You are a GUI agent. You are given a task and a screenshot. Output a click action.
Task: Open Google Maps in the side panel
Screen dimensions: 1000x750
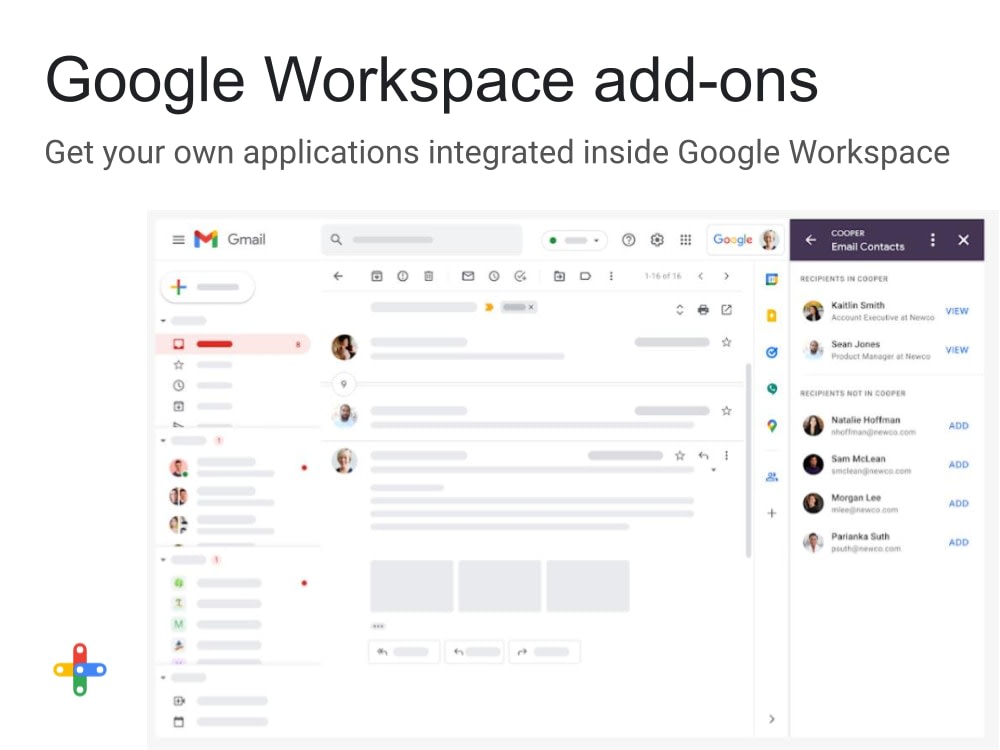tap(771, 424)
